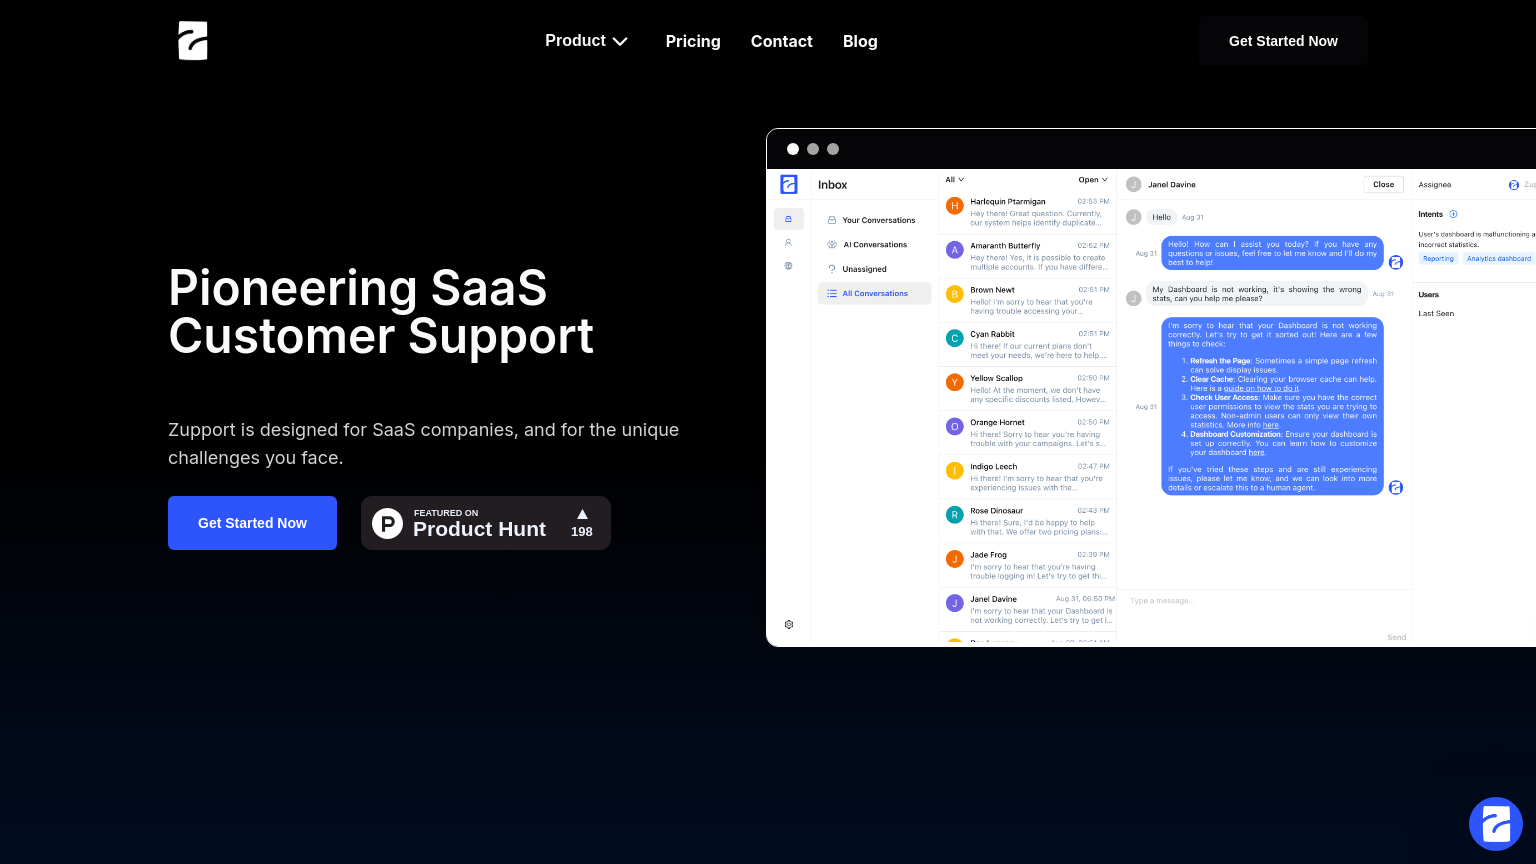Expand the Open status dropdown
Image resolution: width=1536 pixels, height=864 pixels.
(1092, 180)
